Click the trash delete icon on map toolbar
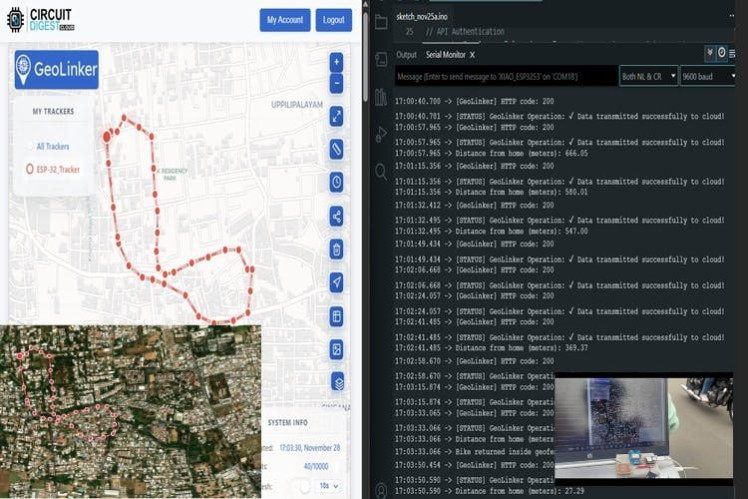 337,250
